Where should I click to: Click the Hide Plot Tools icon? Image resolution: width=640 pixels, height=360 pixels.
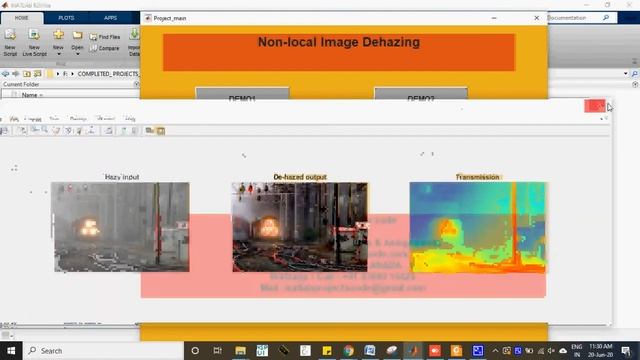click(150, 130)
